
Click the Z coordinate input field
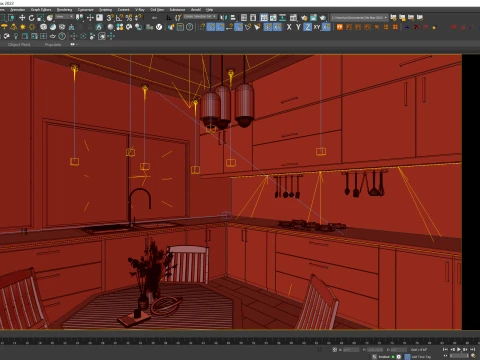pyautogui.click(x=399, y=350)
